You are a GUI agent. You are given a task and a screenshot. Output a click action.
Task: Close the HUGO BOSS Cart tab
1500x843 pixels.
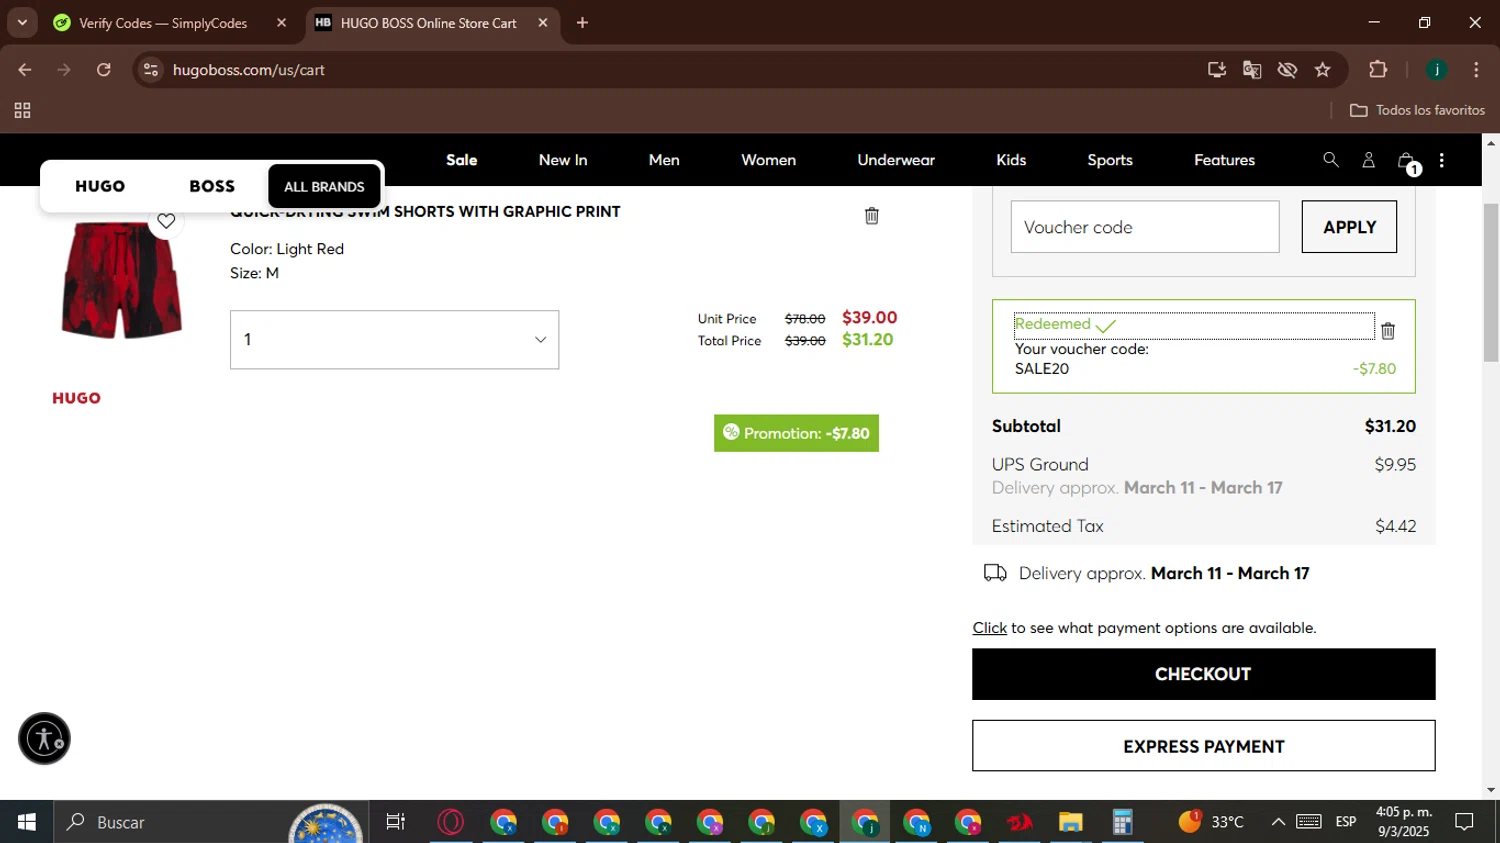click(543, 23)
